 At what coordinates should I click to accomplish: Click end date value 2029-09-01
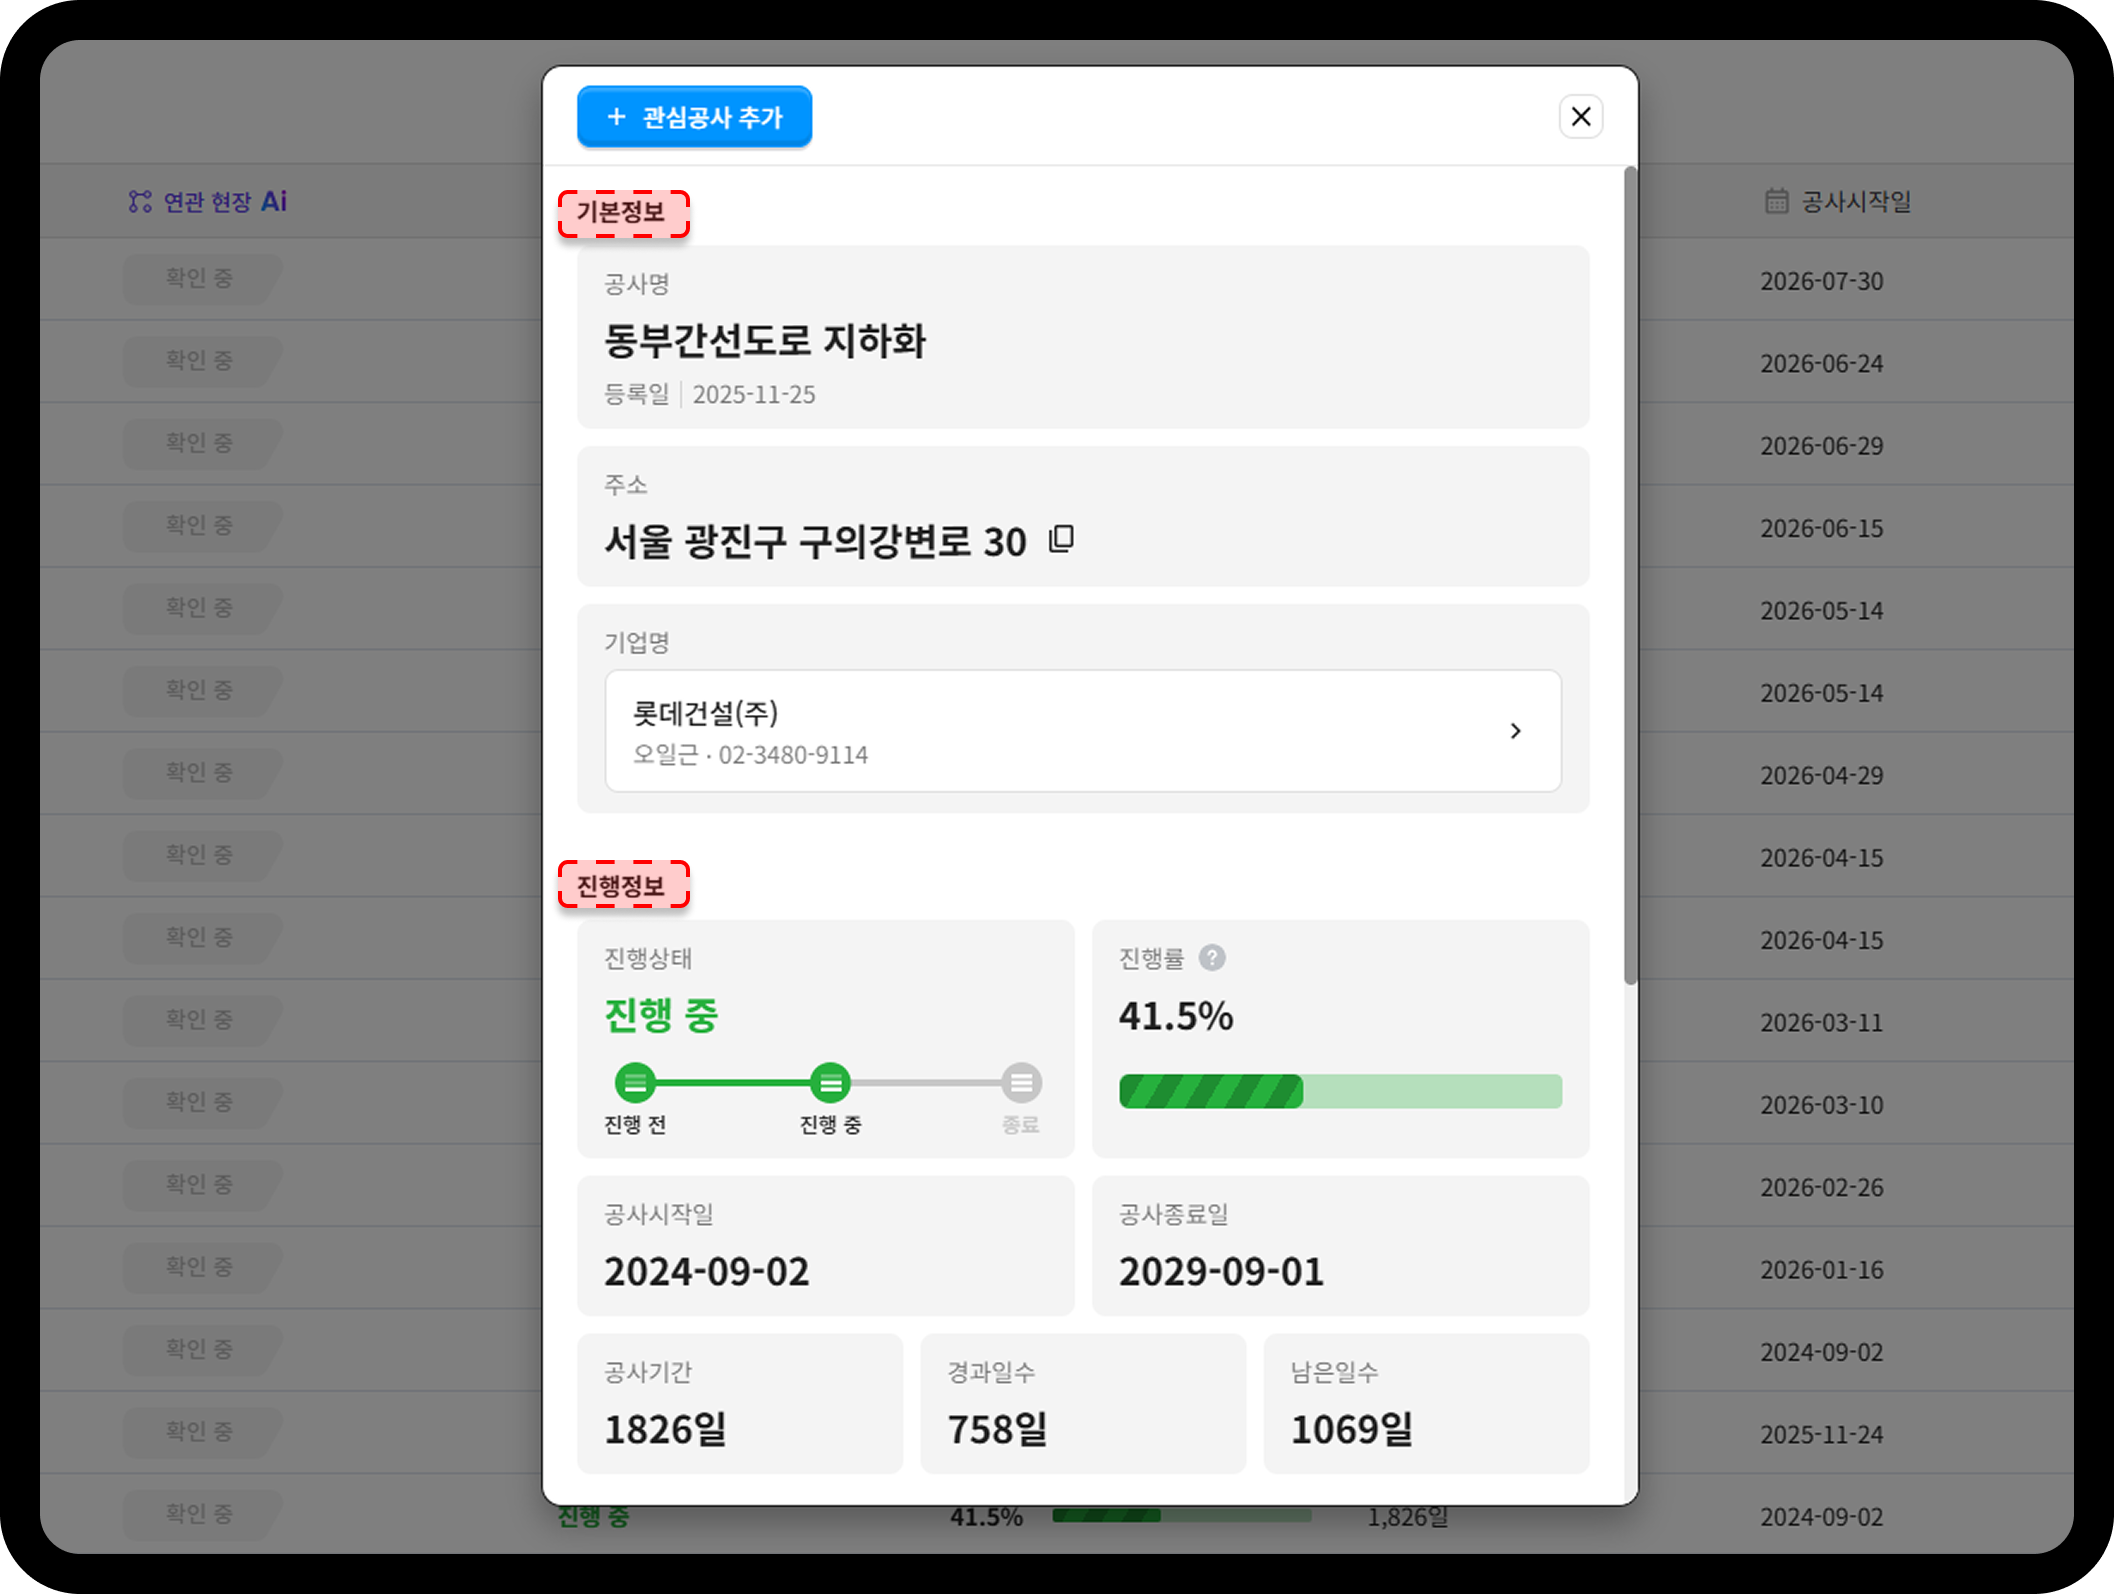click(1221, 1272)
